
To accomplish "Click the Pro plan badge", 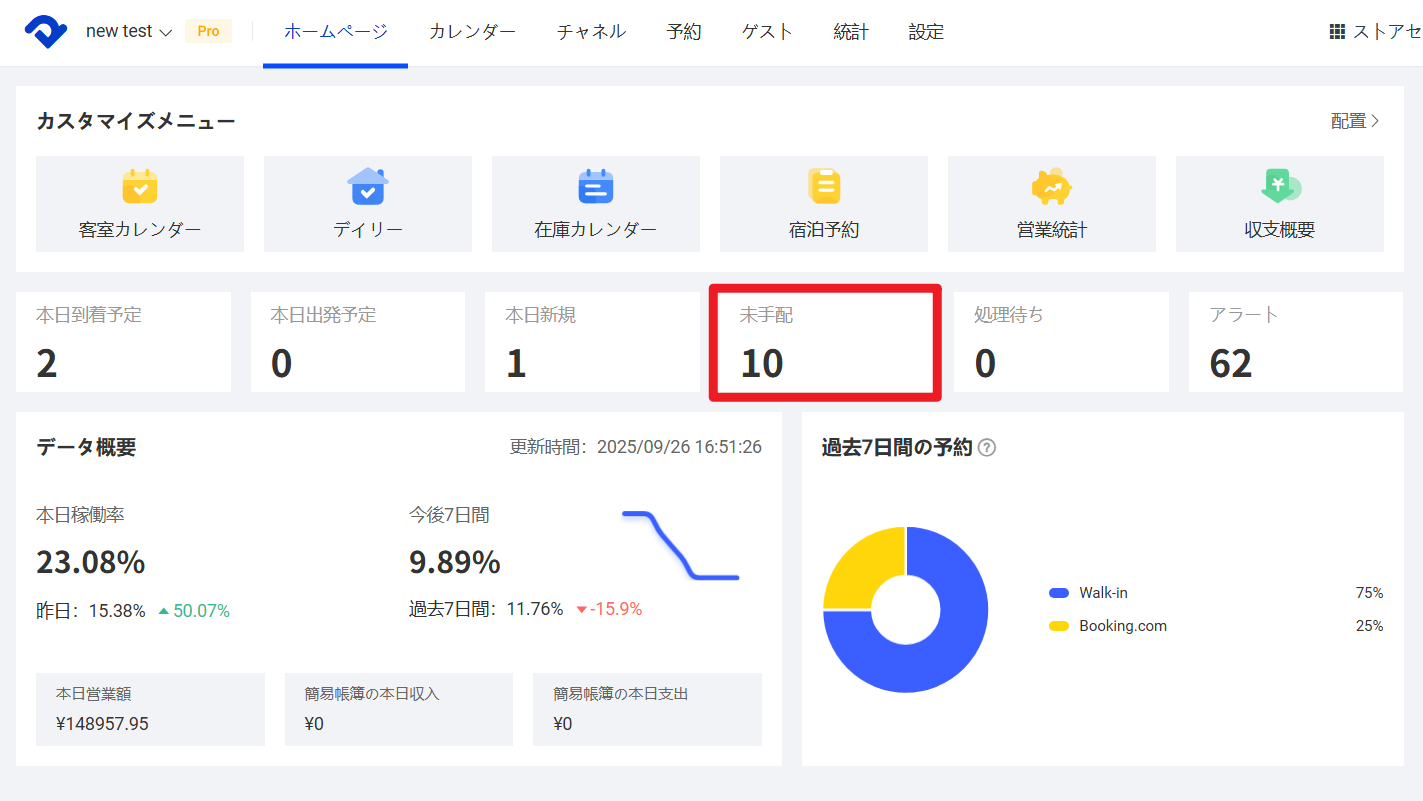I will coord(208,32).
